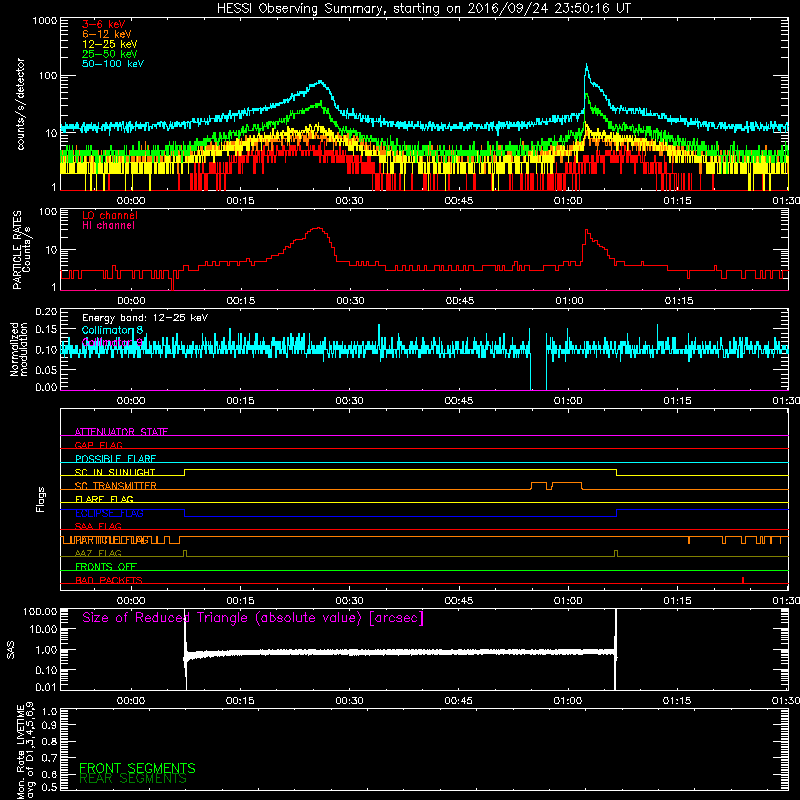This screenshot has width=800, height=800.
Task: Click the 0.20 tick on Normalized modulation axis
Action: 46,311
